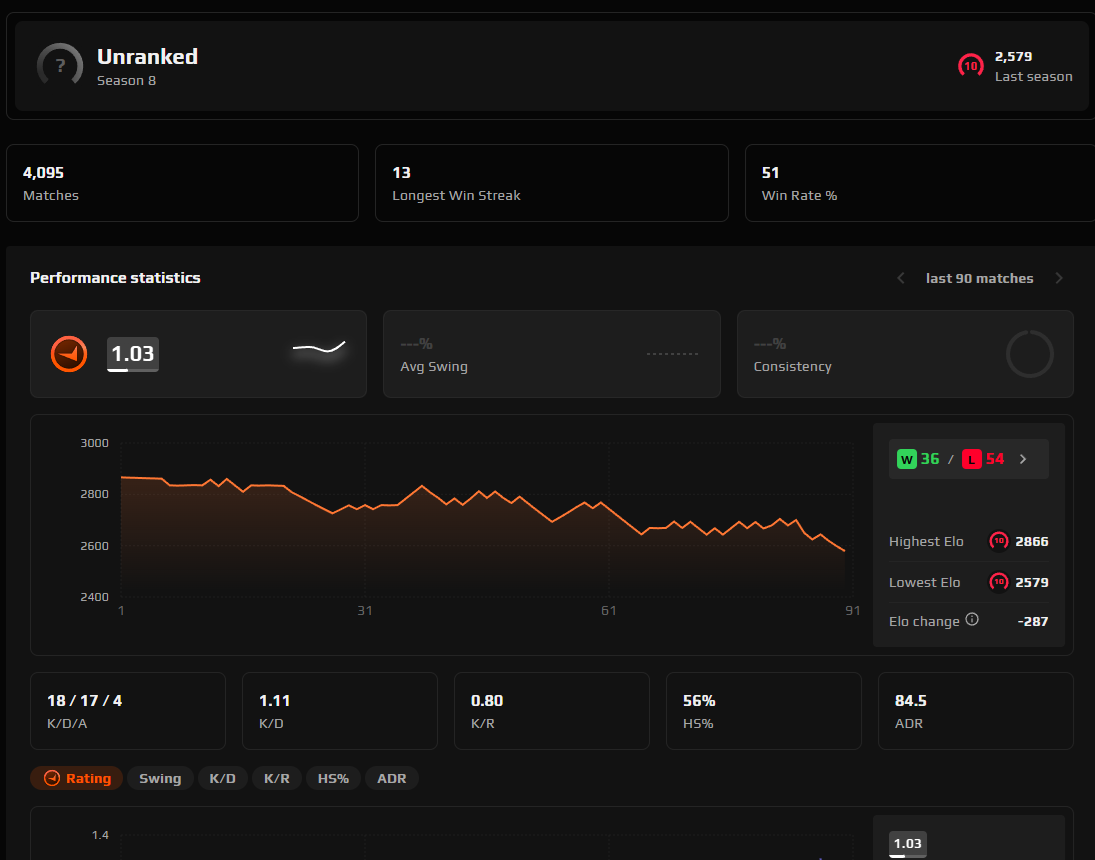Click the 56% HS% stat card
1095x860 pixels.
point(764,711)
